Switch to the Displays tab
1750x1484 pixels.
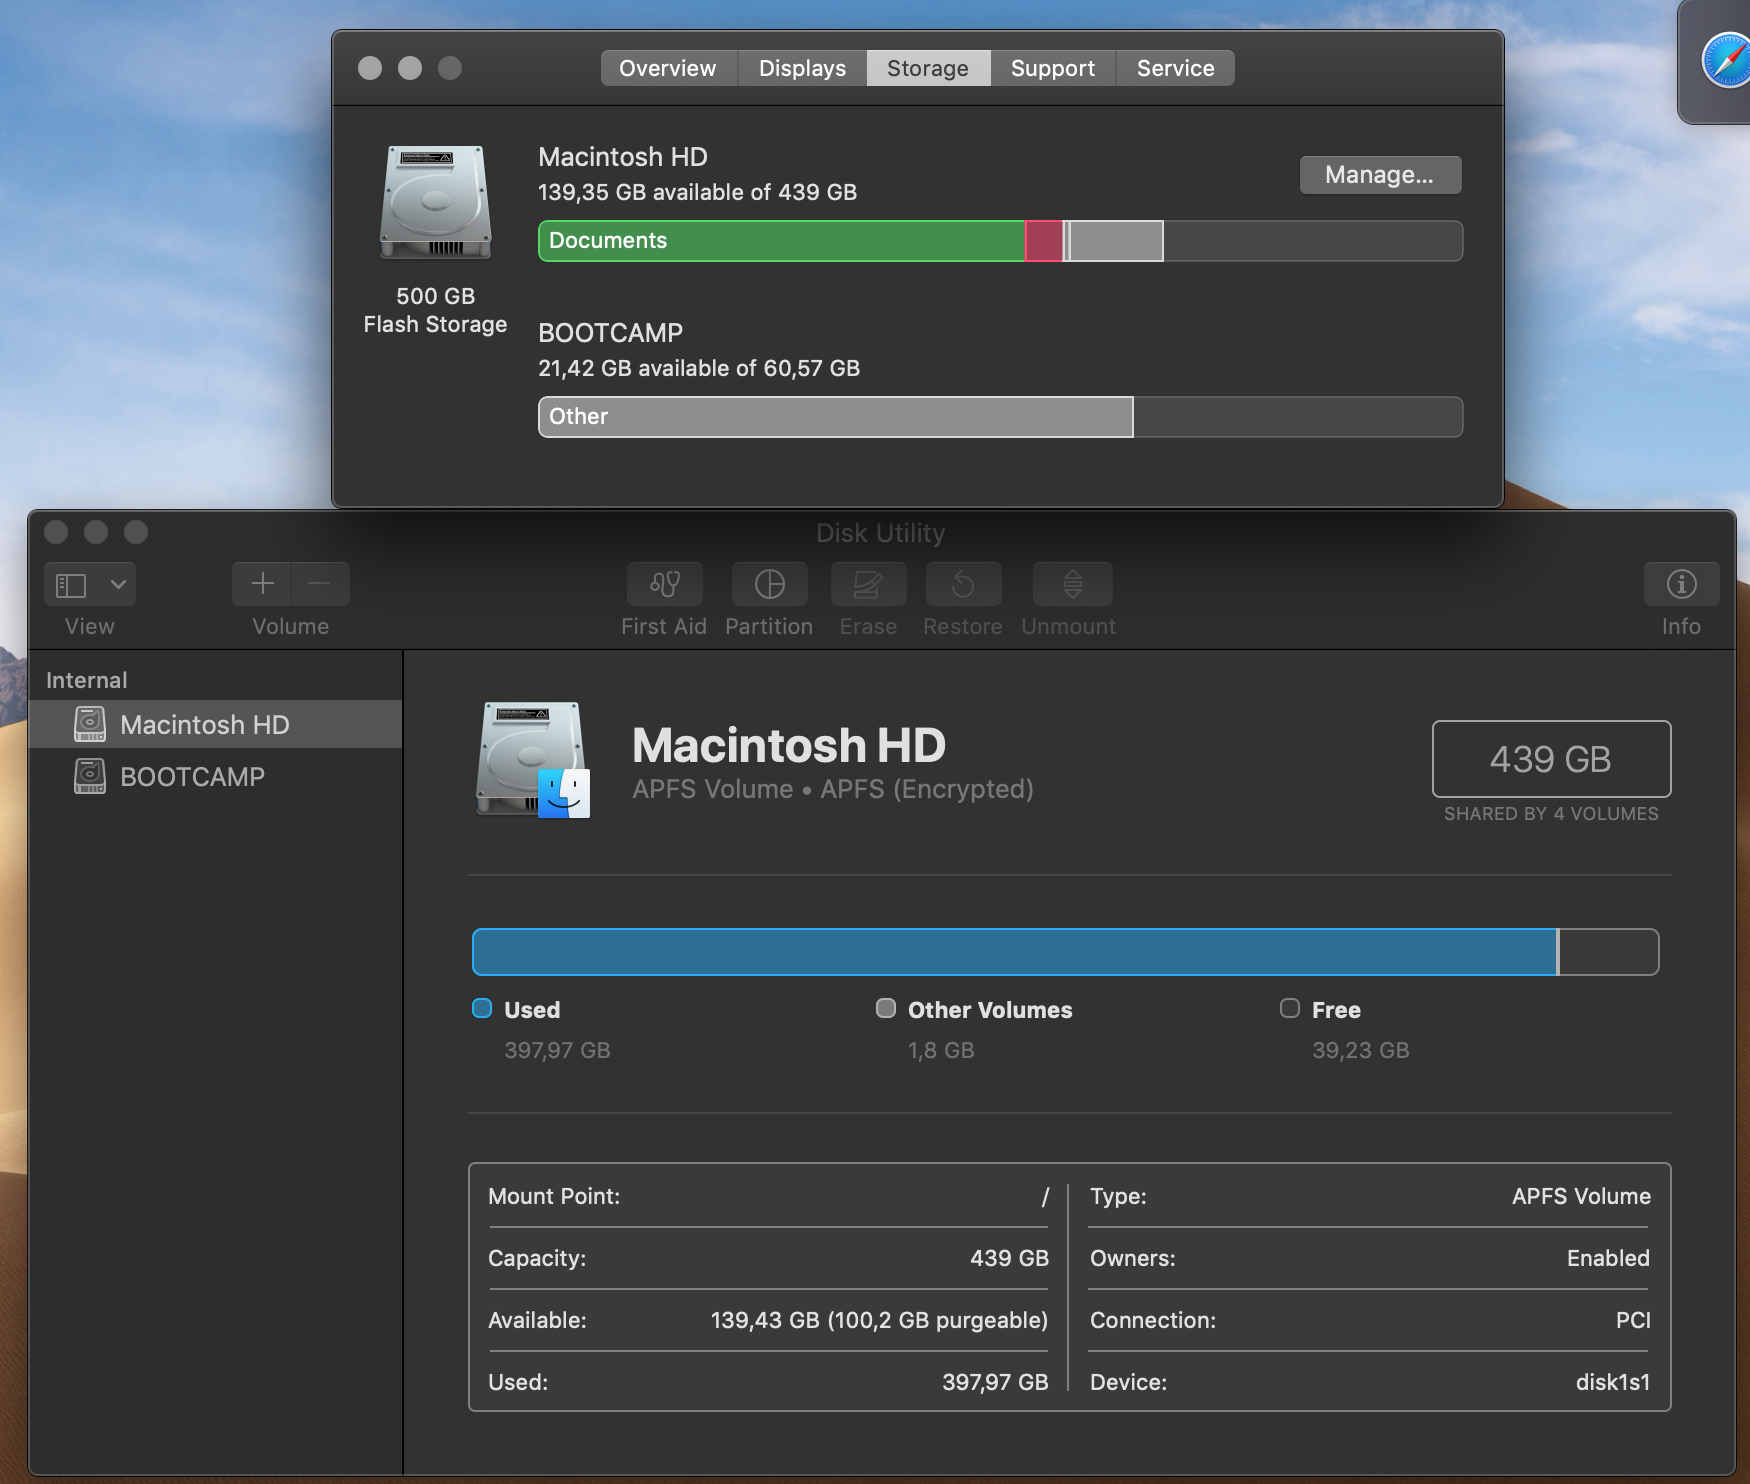pyautogui.click(x=802, y=68)
